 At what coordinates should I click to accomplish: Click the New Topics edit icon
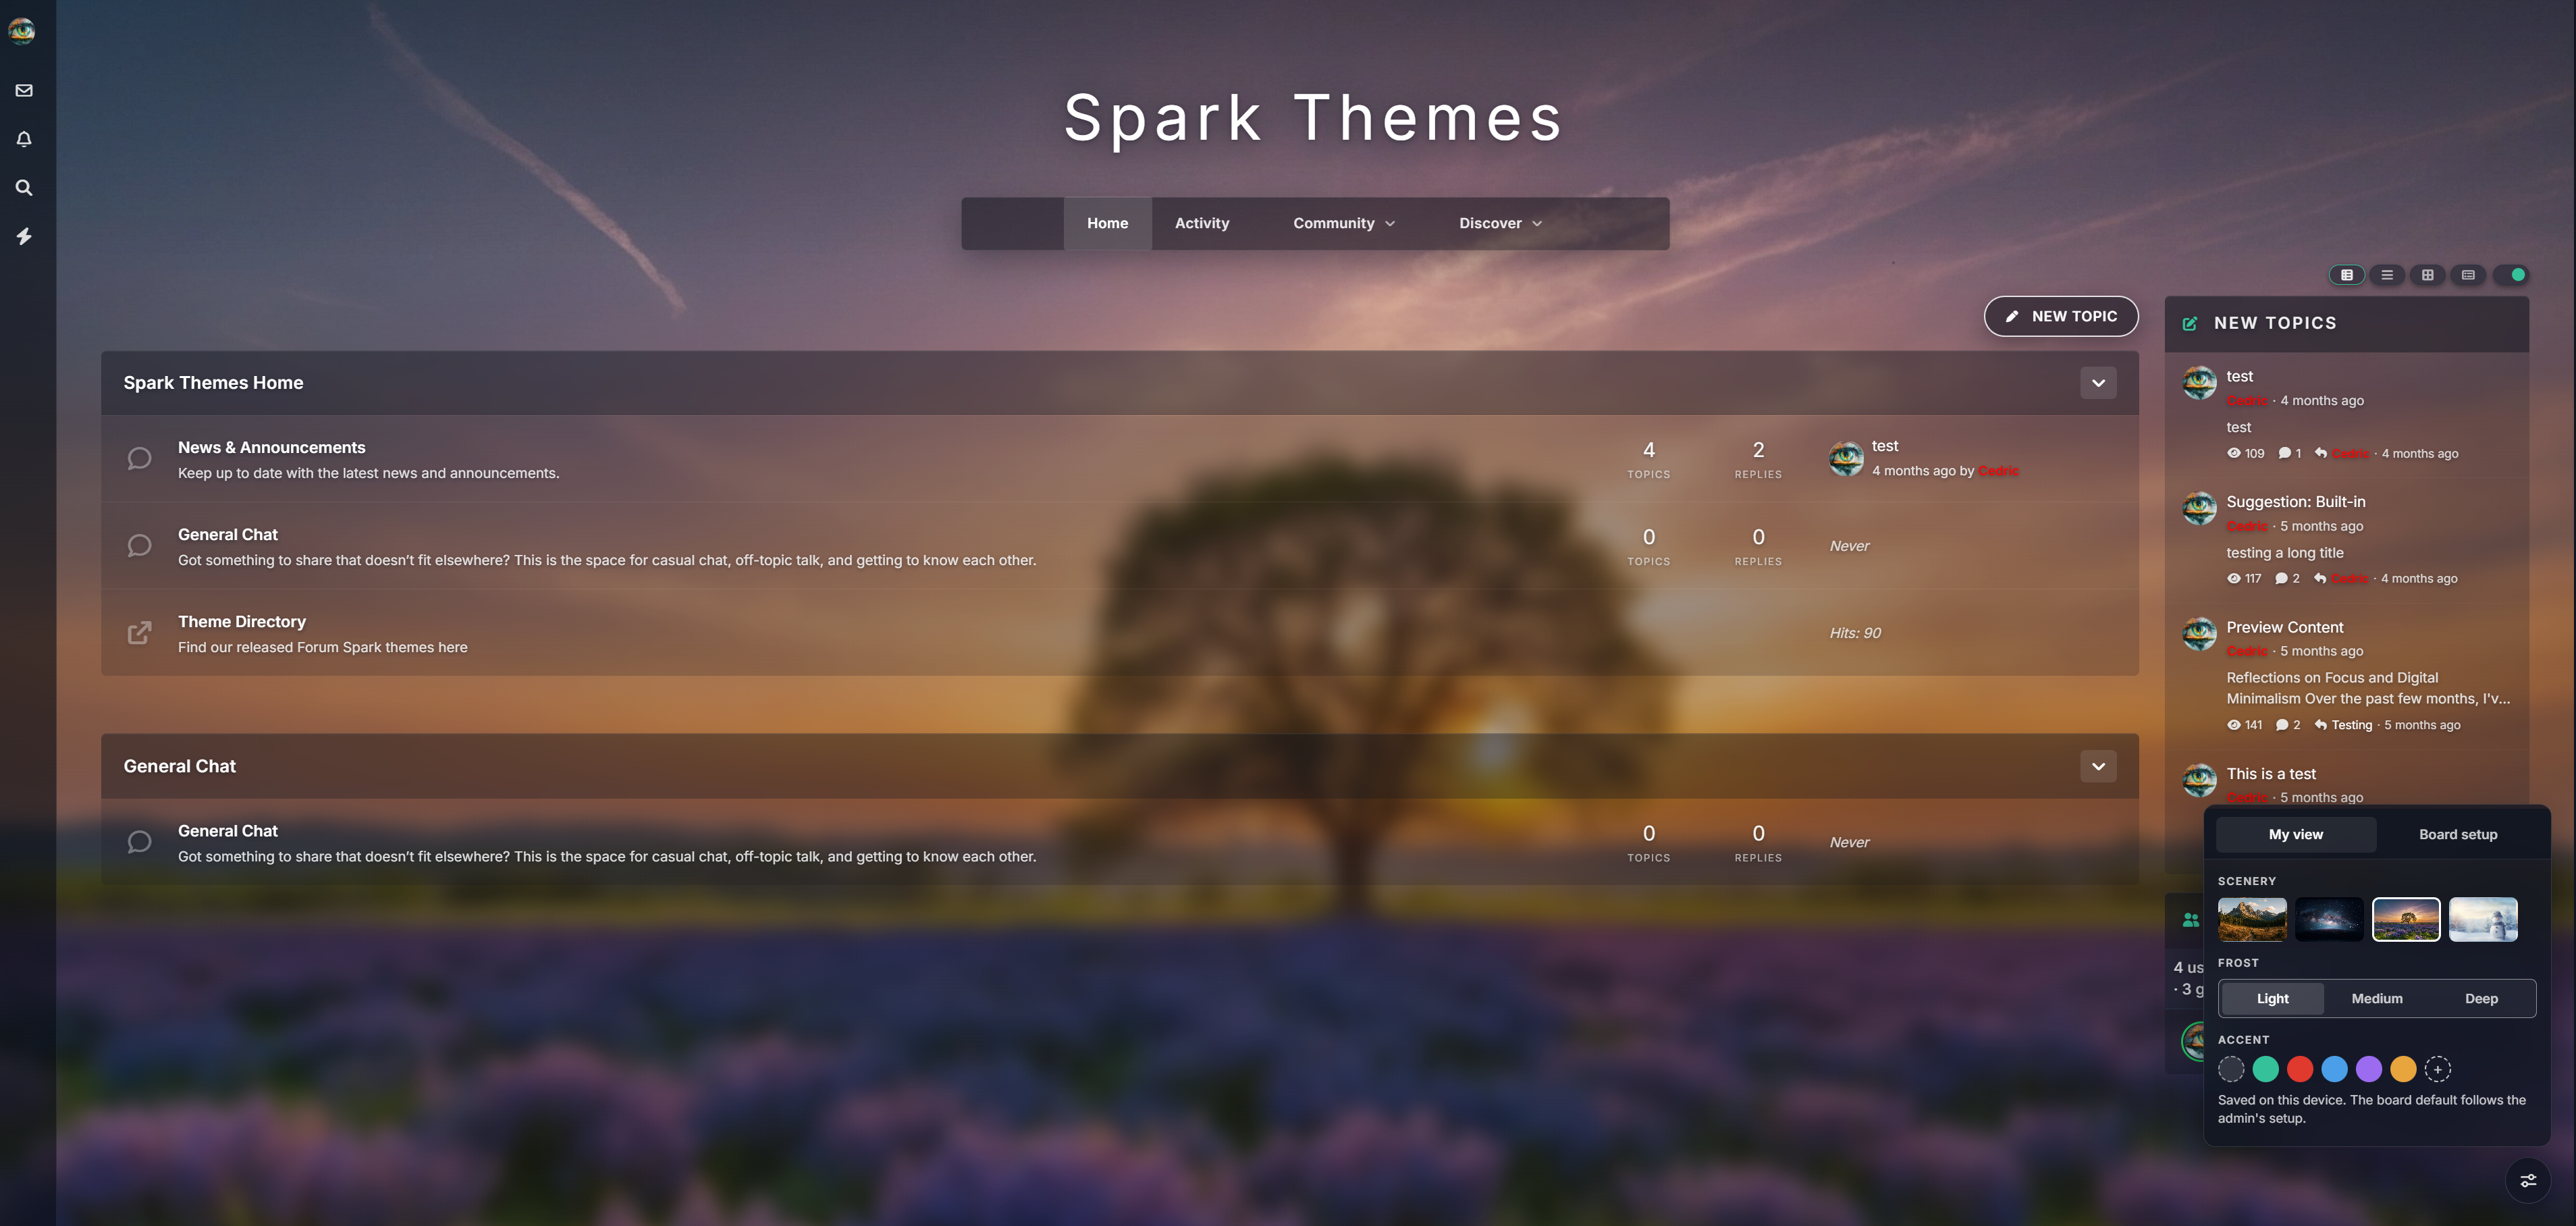(2190, 323)
